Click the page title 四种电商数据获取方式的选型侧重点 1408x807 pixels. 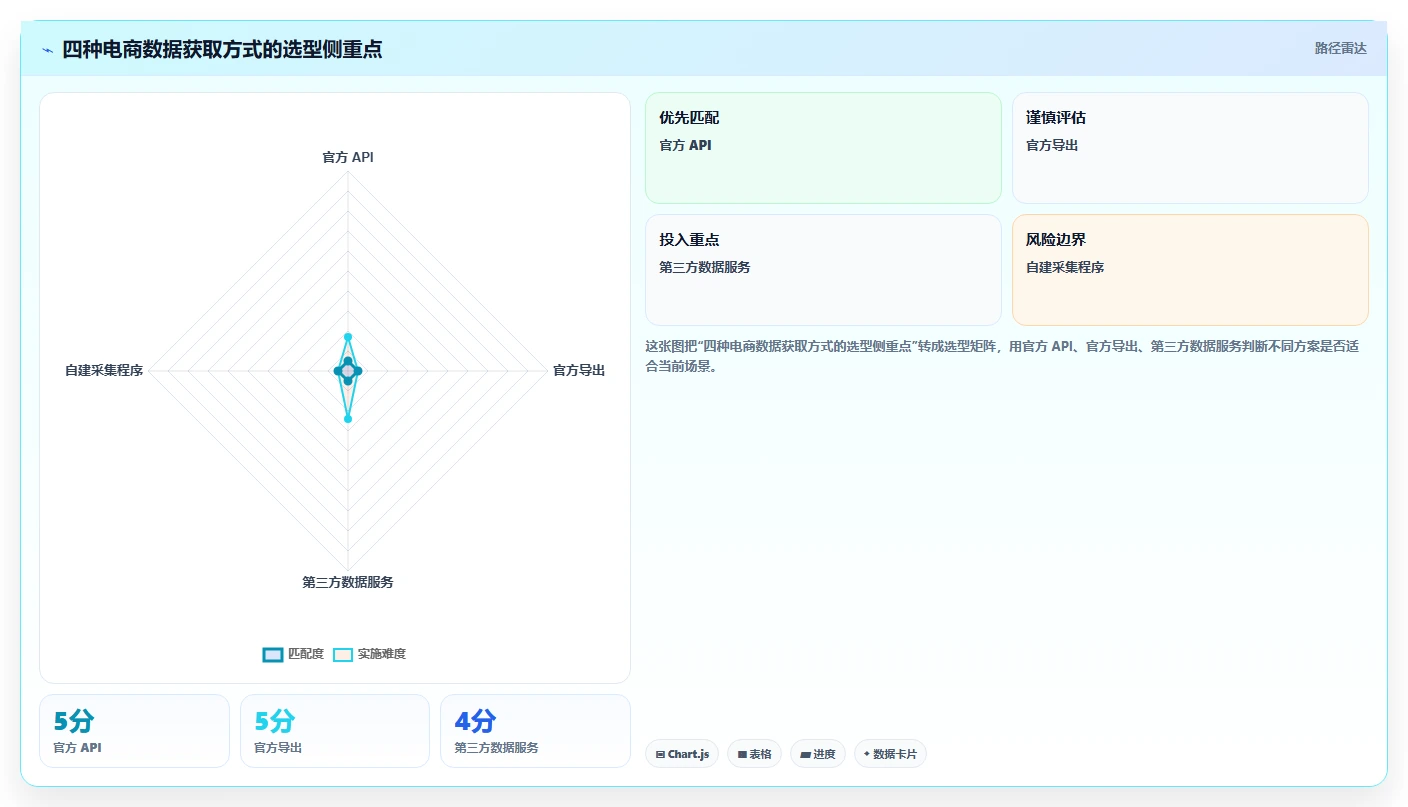coord(222,49)
